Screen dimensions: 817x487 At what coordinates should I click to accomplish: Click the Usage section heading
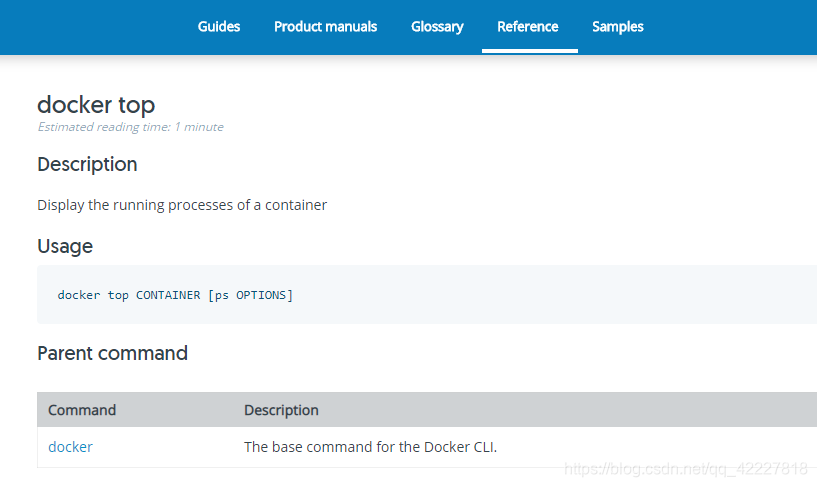(x=65, y=246)
